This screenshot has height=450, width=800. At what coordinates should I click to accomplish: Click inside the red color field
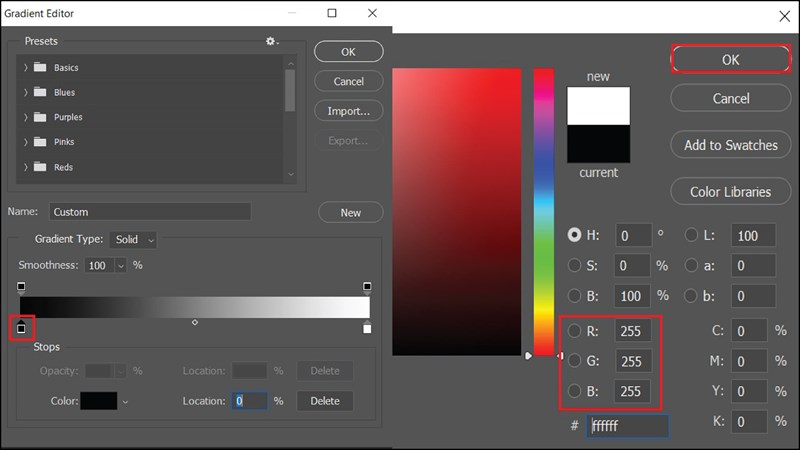point(457,212)
